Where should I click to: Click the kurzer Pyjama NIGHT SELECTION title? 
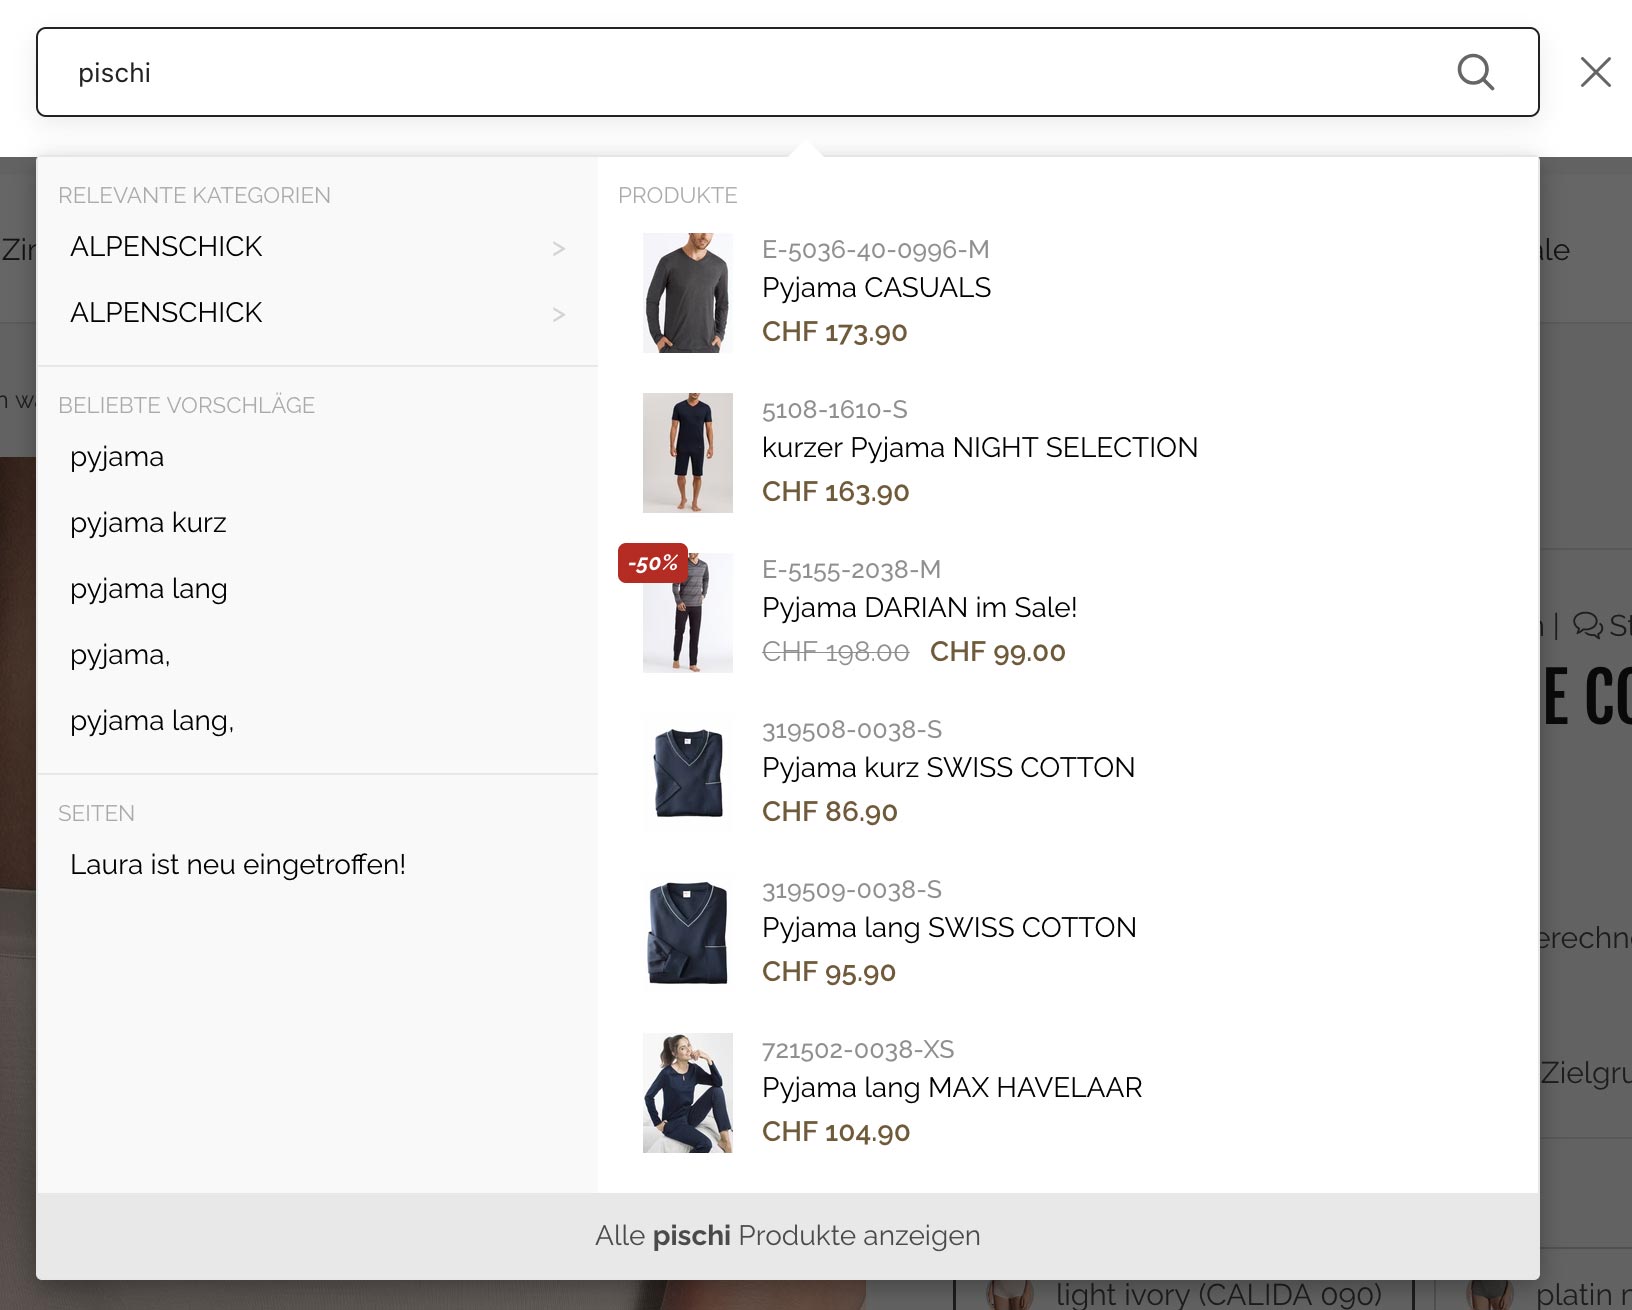980,448
